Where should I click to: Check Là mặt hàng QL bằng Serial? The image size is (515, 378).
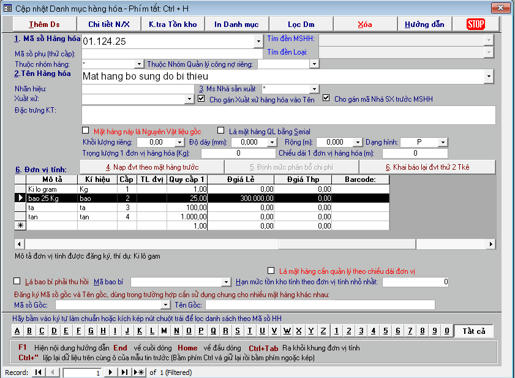(x=220, y=130)
